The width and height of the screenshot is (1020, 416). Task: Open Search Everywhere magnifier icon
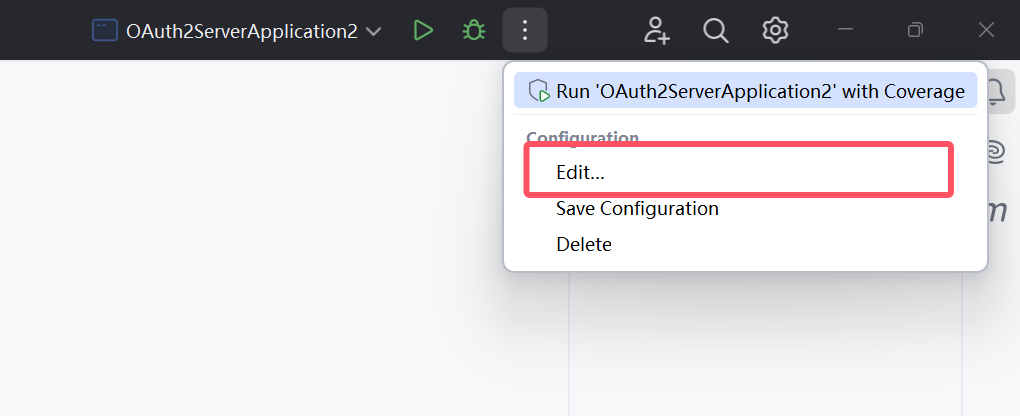coord(715,30)
